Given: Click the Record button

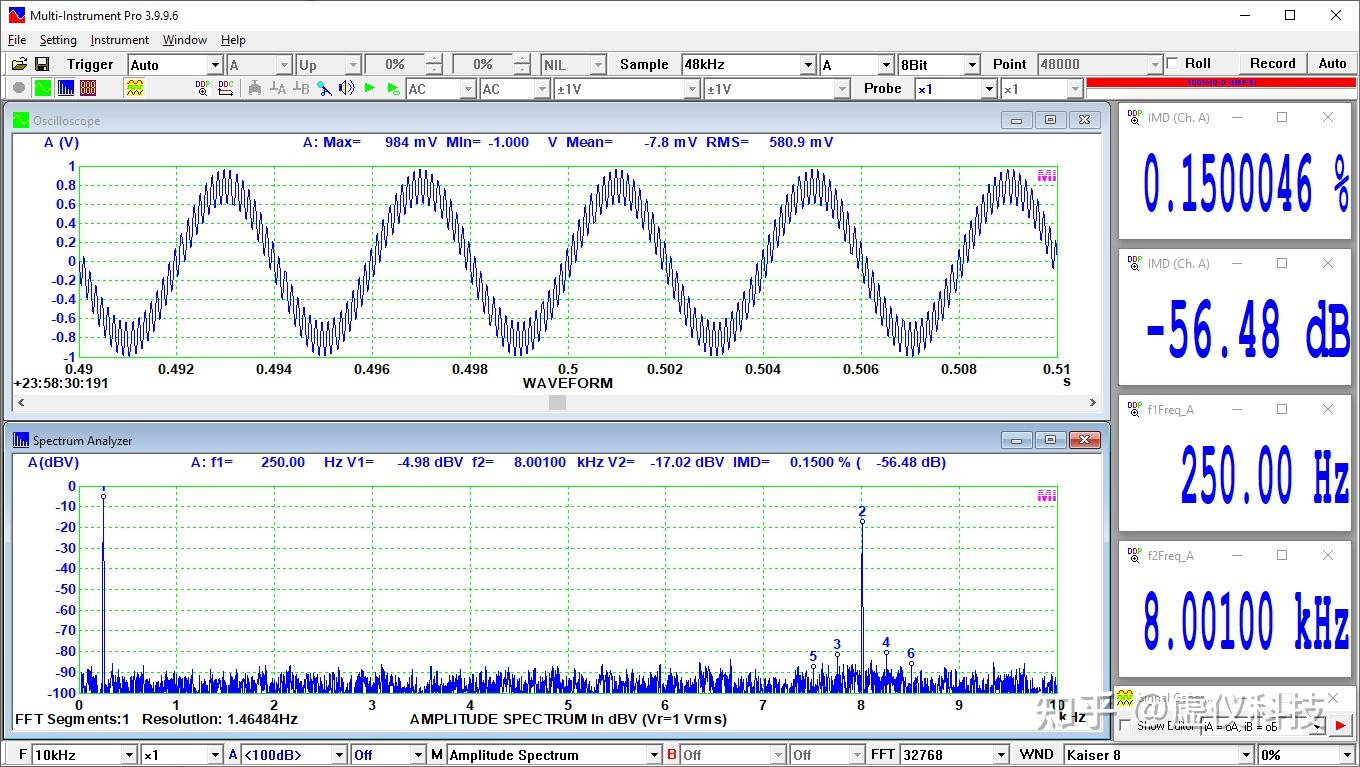Looking at the screenshot, I should [1272, 63].
